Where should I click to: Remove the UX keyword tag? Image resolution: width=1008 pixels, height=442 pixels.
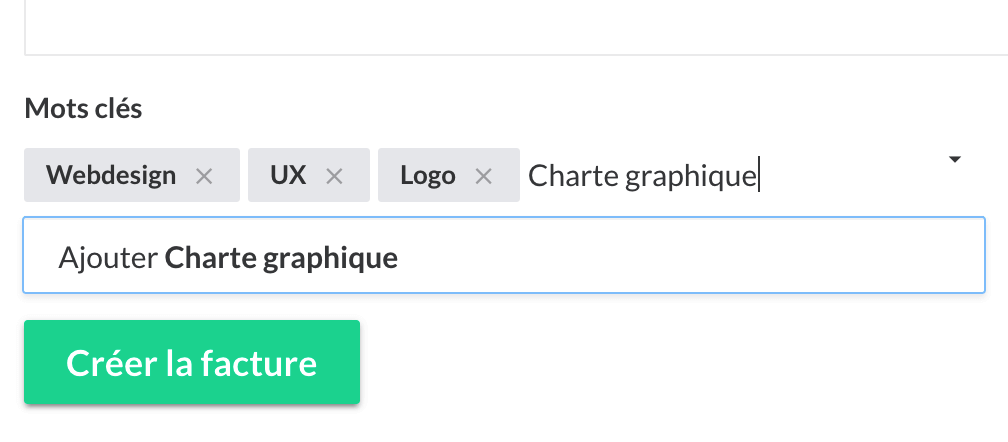(x=334, y=176)
